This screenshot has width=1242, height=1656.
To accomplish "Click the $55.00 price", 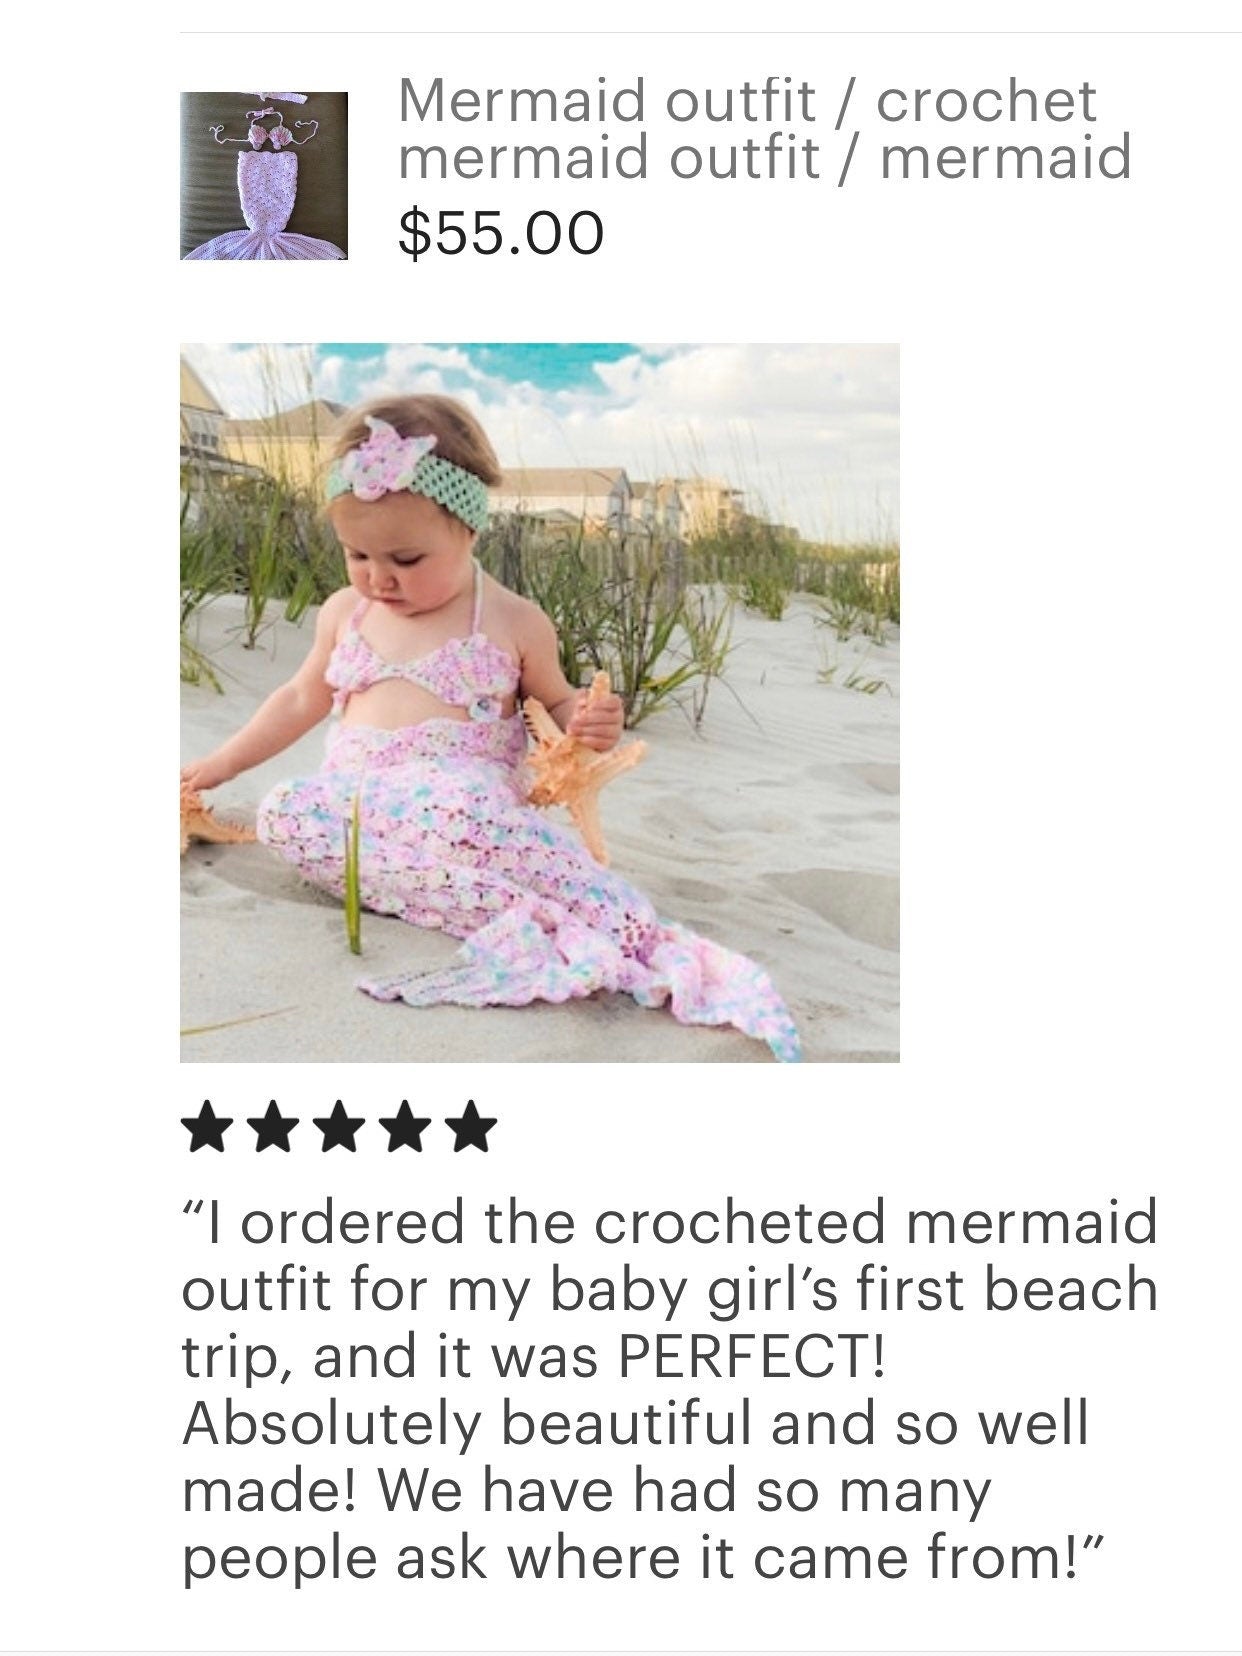I will (501, 232).
